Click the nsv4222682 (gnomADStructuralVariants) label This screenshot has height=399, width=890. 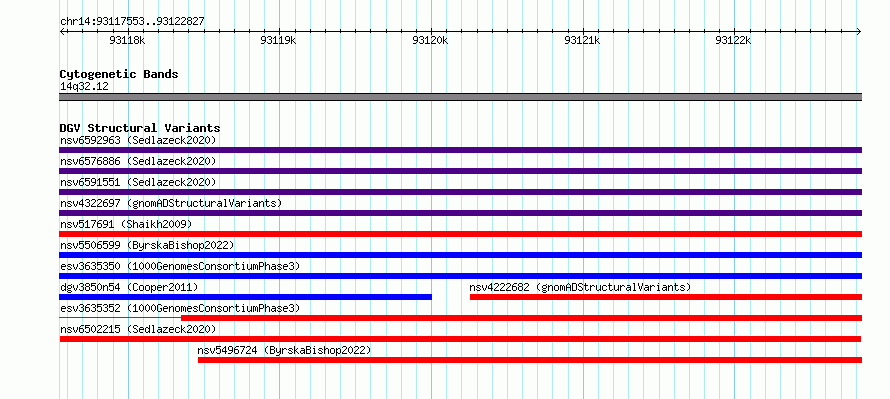(580, 287)
